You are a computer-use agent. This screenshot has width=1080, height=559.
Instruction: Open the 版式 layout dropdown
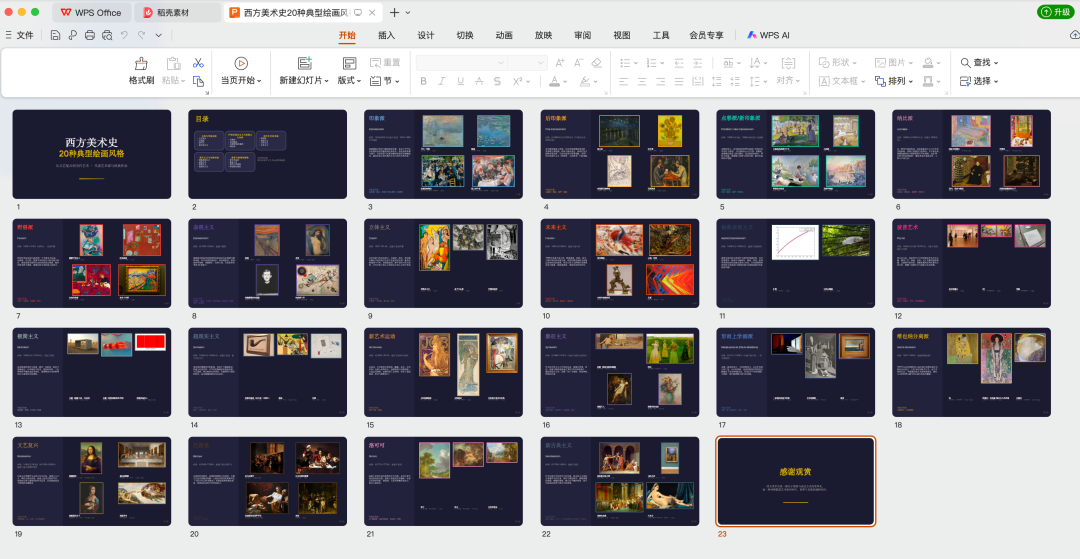[x=349, y=81]
